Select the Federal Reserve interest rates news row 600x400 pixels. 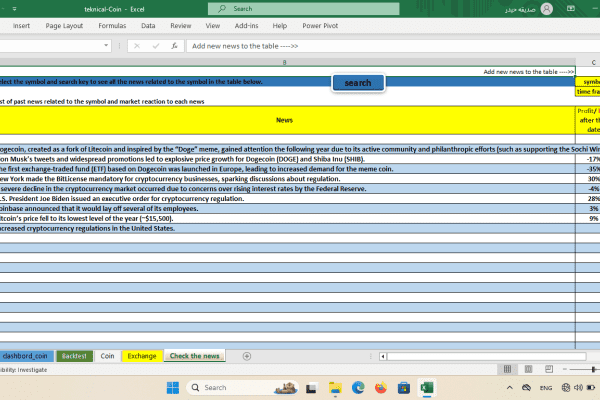[x=287, y=189]
